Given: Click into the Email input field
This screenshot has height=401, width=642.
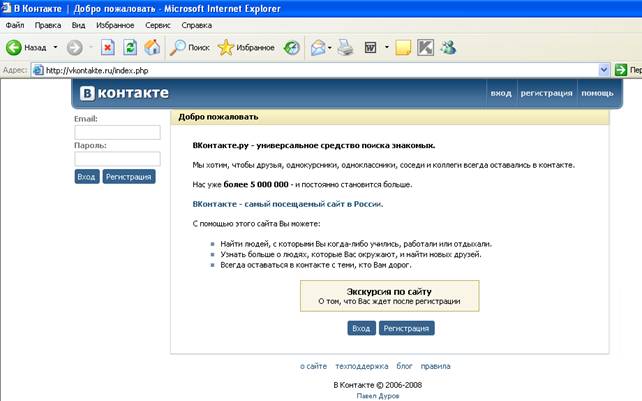Looking at the screenshot, I should point(117,132).
